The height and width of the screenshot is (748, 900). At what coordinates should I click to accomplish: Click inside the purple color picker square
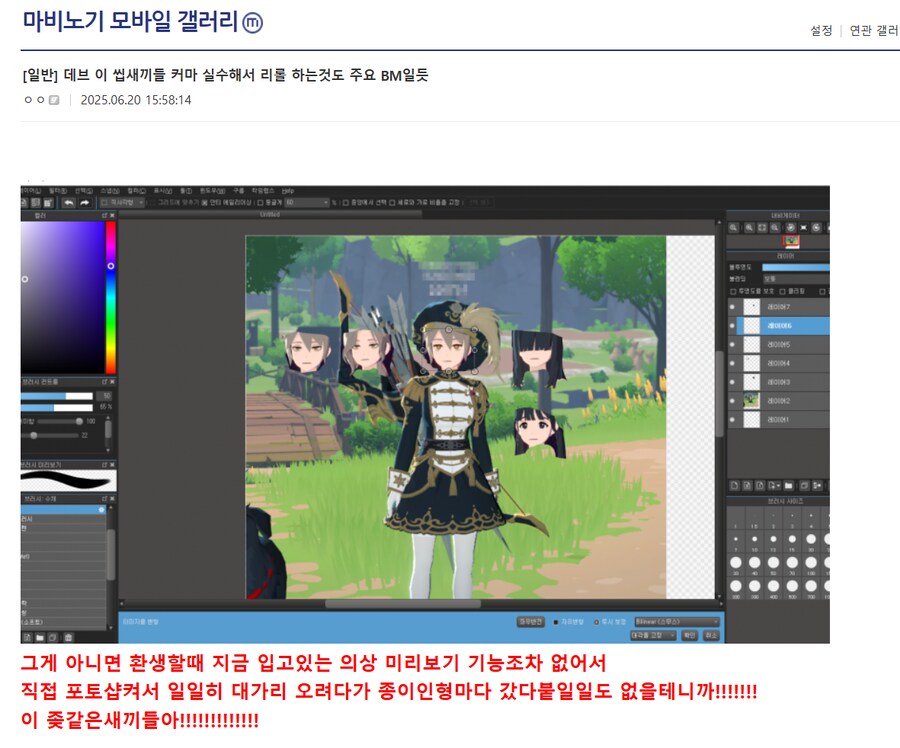coord(62,297)
